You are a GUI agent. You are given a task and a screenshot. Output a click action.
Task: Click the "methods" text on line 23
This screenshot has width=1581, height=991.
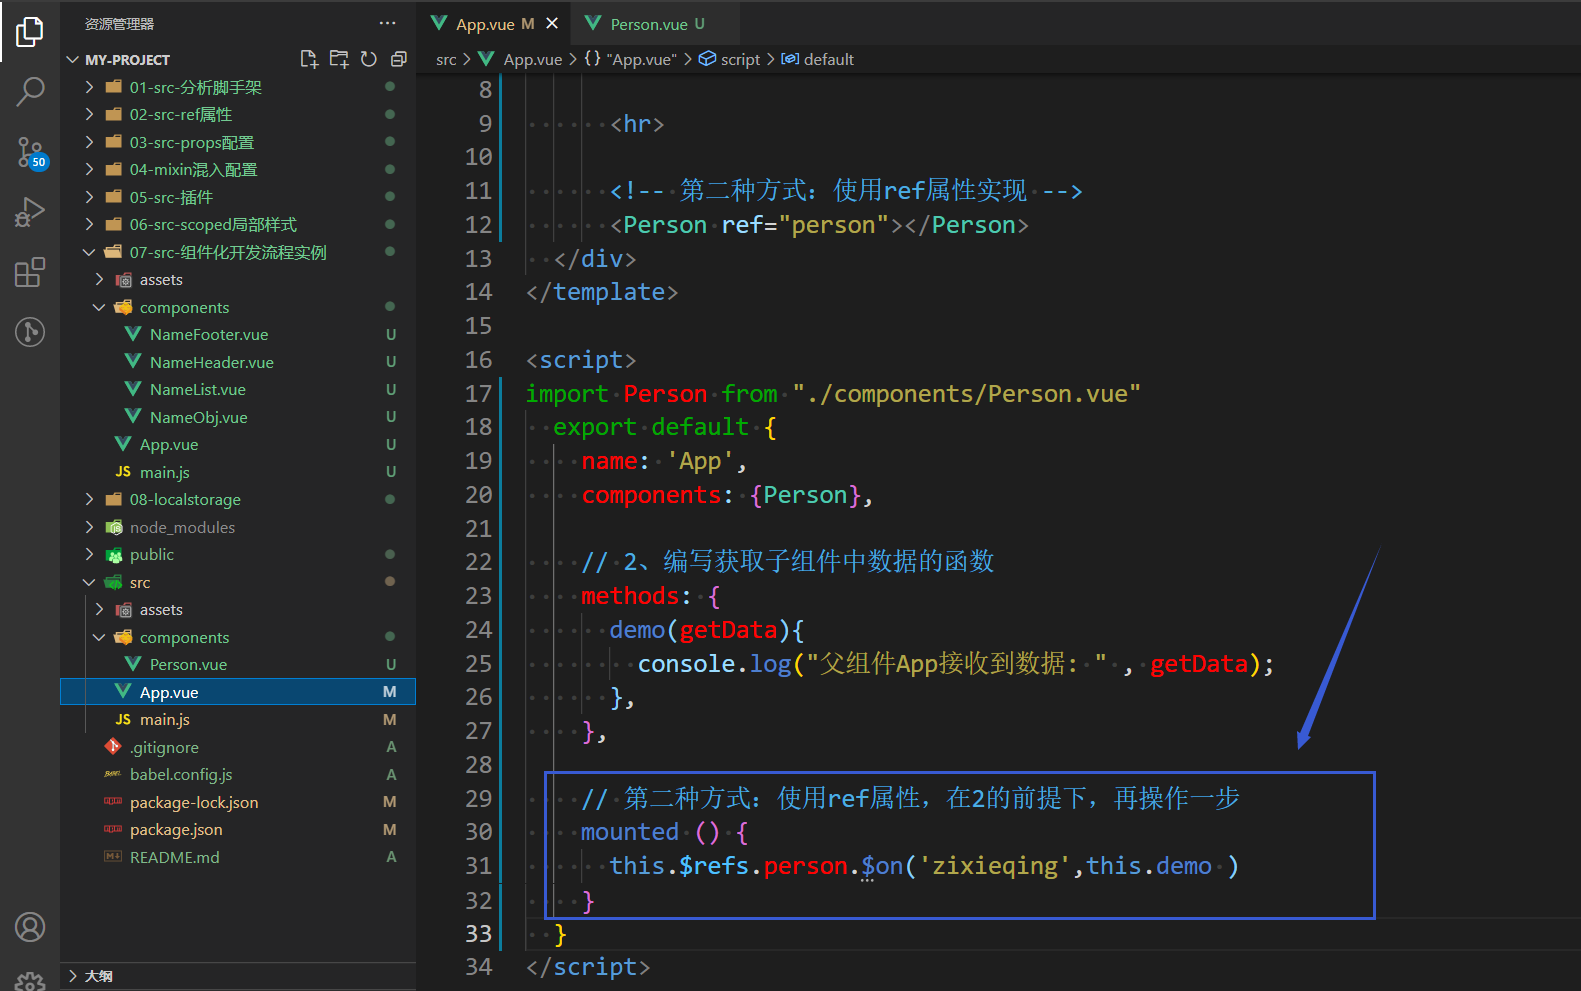tap(630, 596)
